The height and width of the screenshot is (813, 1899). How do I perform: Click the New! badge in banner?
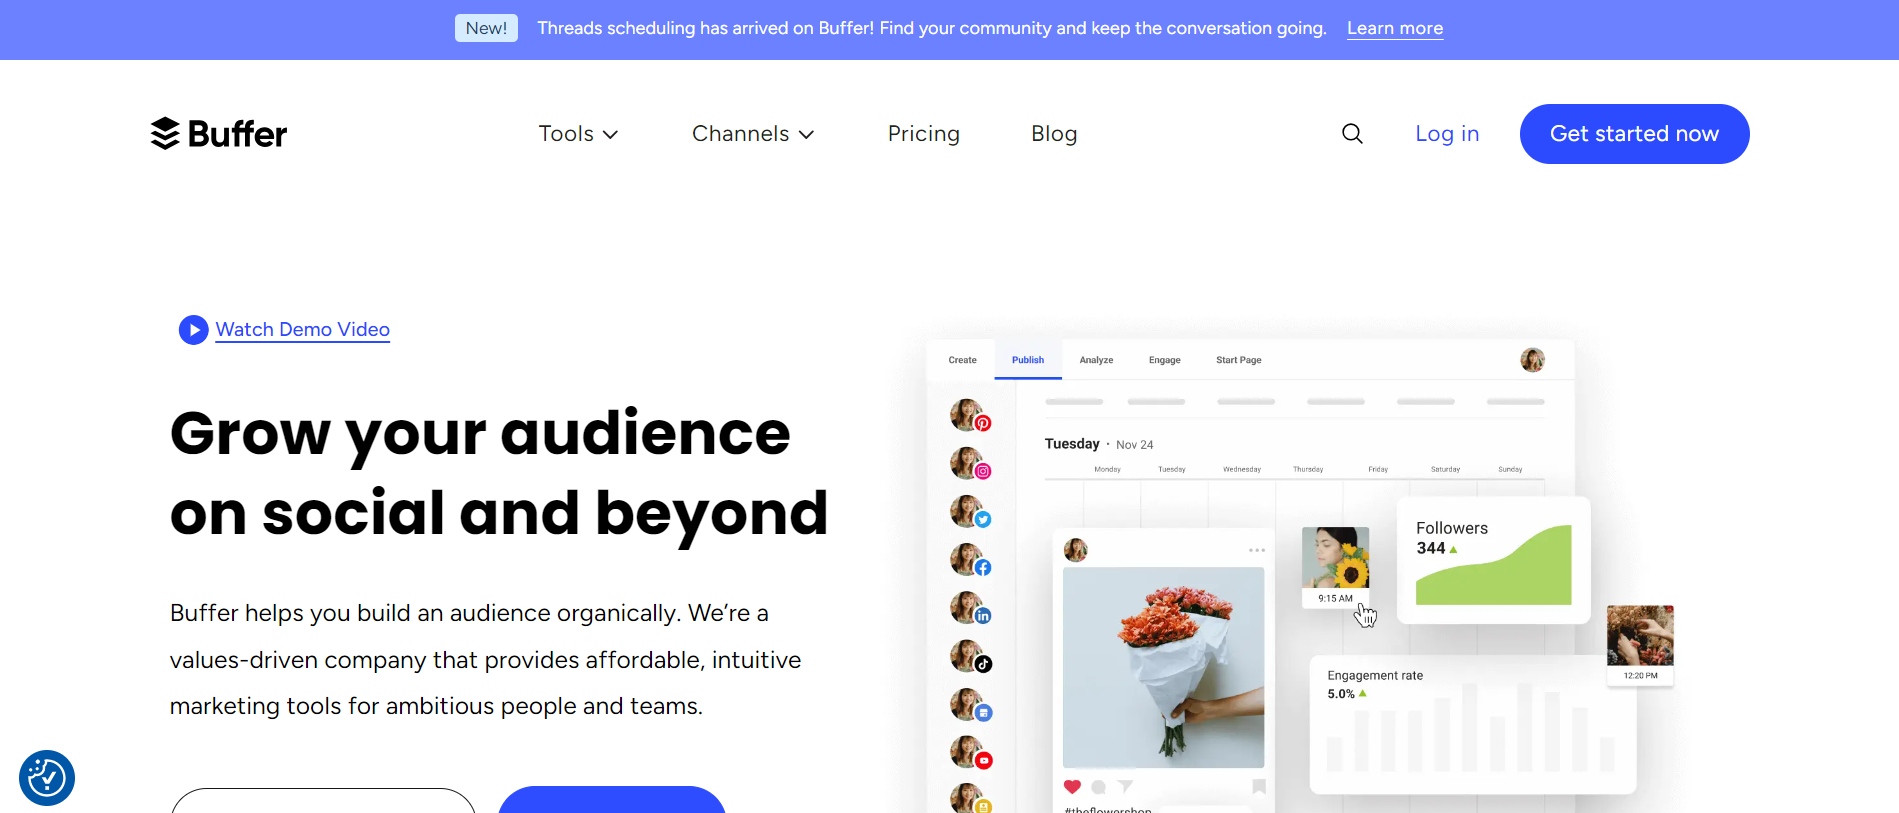pyautogui.click(x=486, y=28)
